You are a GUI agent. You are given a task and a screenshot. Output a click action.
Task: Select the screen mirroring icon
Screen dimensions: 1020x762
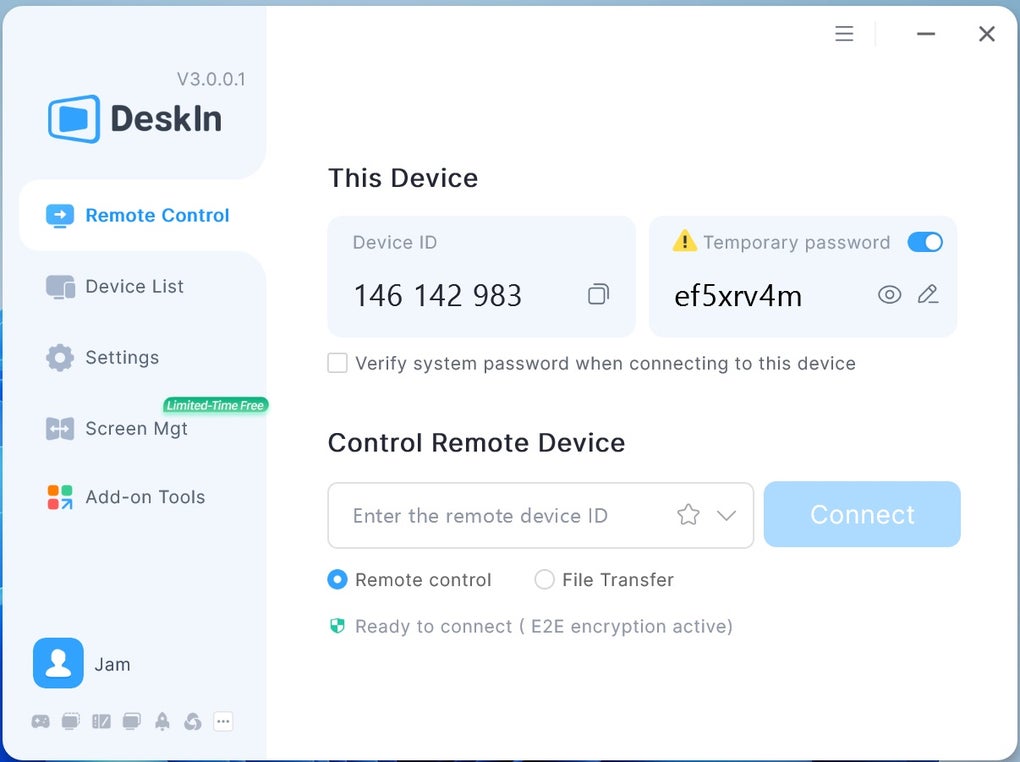click(x=71, y=721)
